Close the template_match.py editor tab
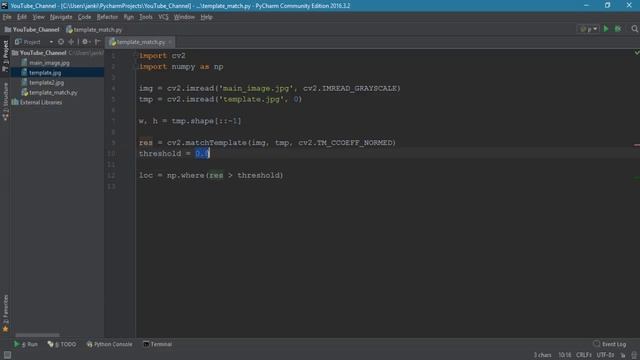 click(x=170, y=42)
